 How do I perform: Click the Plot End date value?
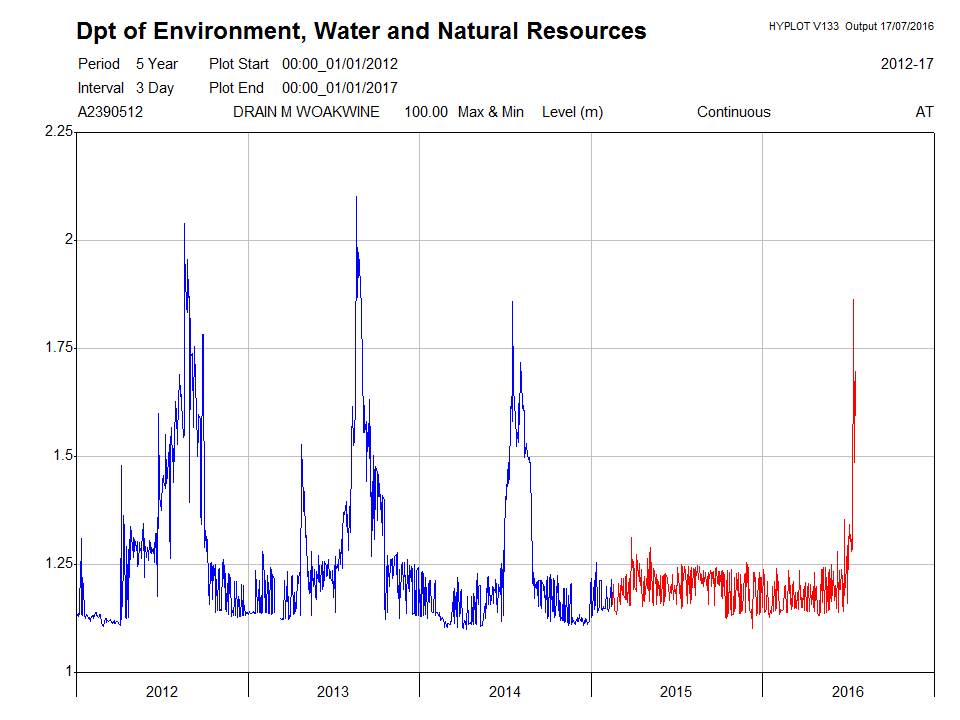pos(340,88)
